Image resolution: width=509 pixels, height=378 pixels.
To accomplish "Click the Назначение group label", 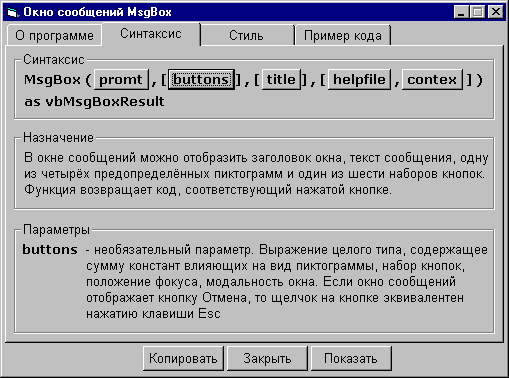I will click(x=58, y=138).
